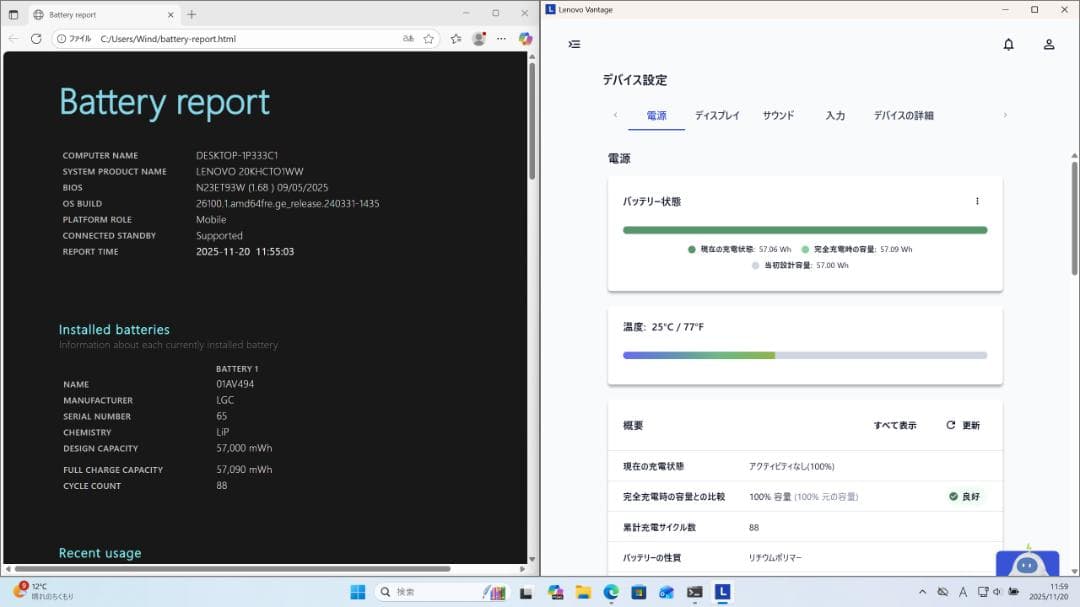This screenshot has height=607, width=1080.
Task: Click the temperature gauge bar
Action: tap(805, 354)
